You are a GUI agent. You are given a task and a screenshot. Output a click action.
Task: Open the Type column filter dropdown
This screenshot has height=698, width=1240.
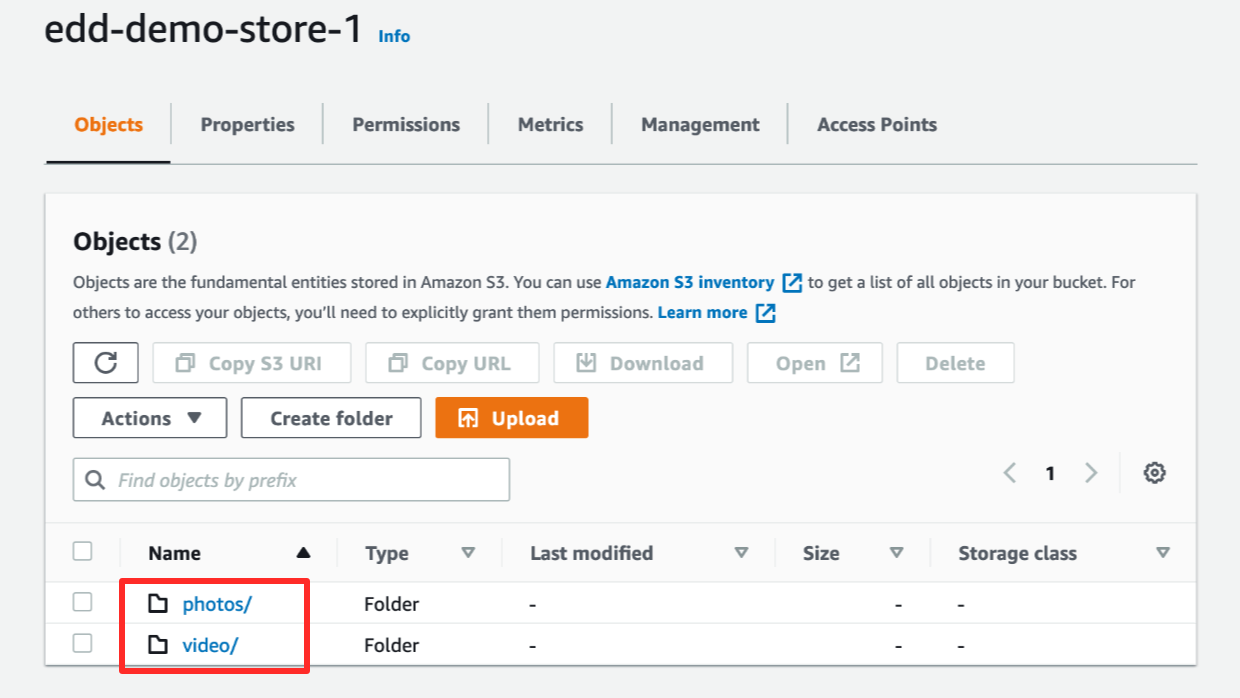click(x=469, y=552)
